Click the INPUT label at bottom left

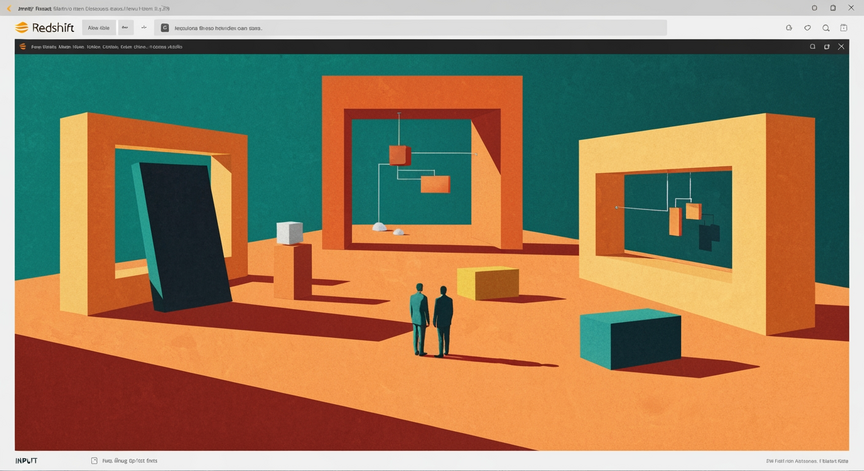pos(26,461)
